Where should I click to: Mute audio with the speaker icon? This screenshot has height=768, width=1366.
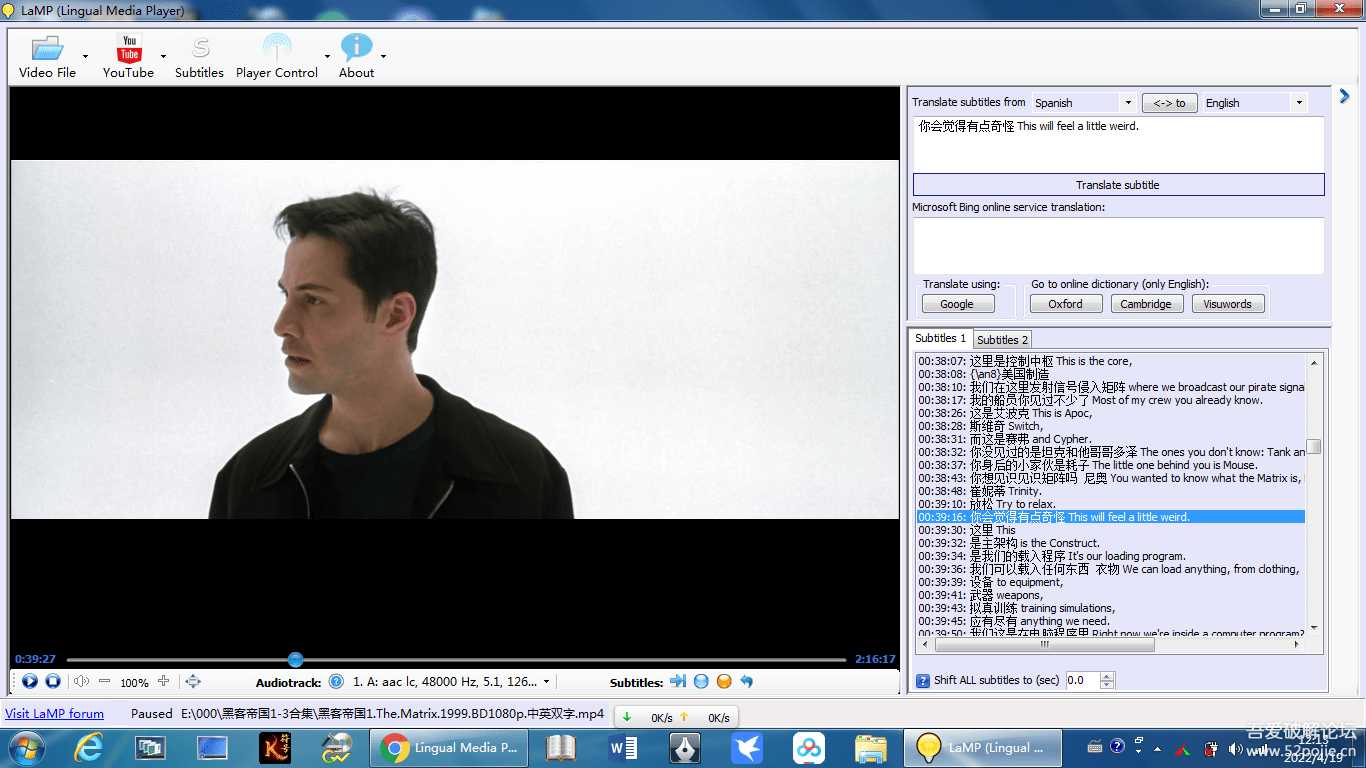pos(81,681)
